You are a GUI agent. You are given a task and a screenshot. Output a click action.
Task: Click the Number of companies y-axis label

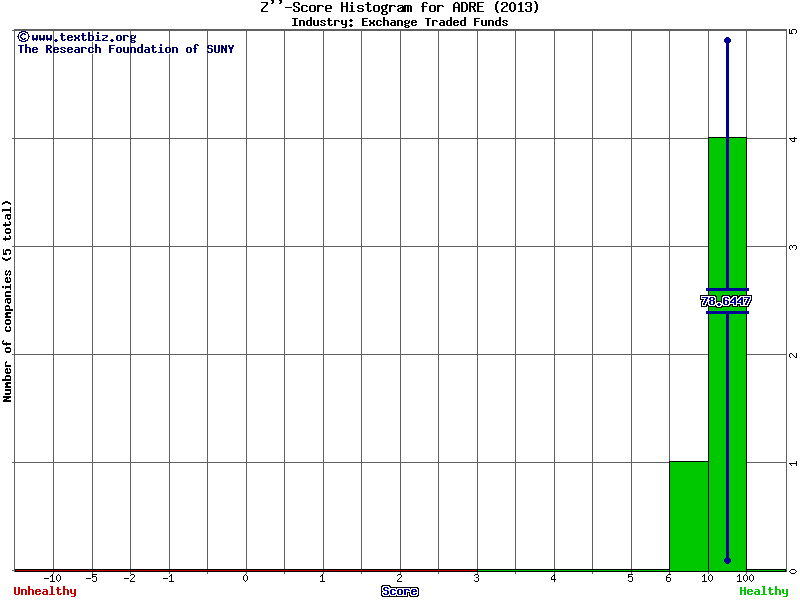coord(8,301)
